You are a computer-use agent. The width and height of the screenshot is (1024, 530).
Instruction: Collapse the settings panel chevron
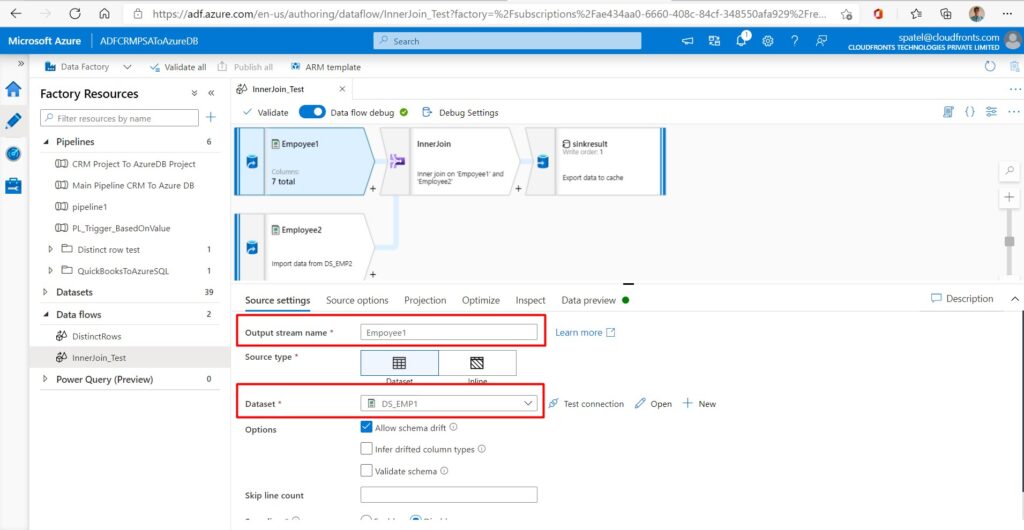coord(1014,298)
